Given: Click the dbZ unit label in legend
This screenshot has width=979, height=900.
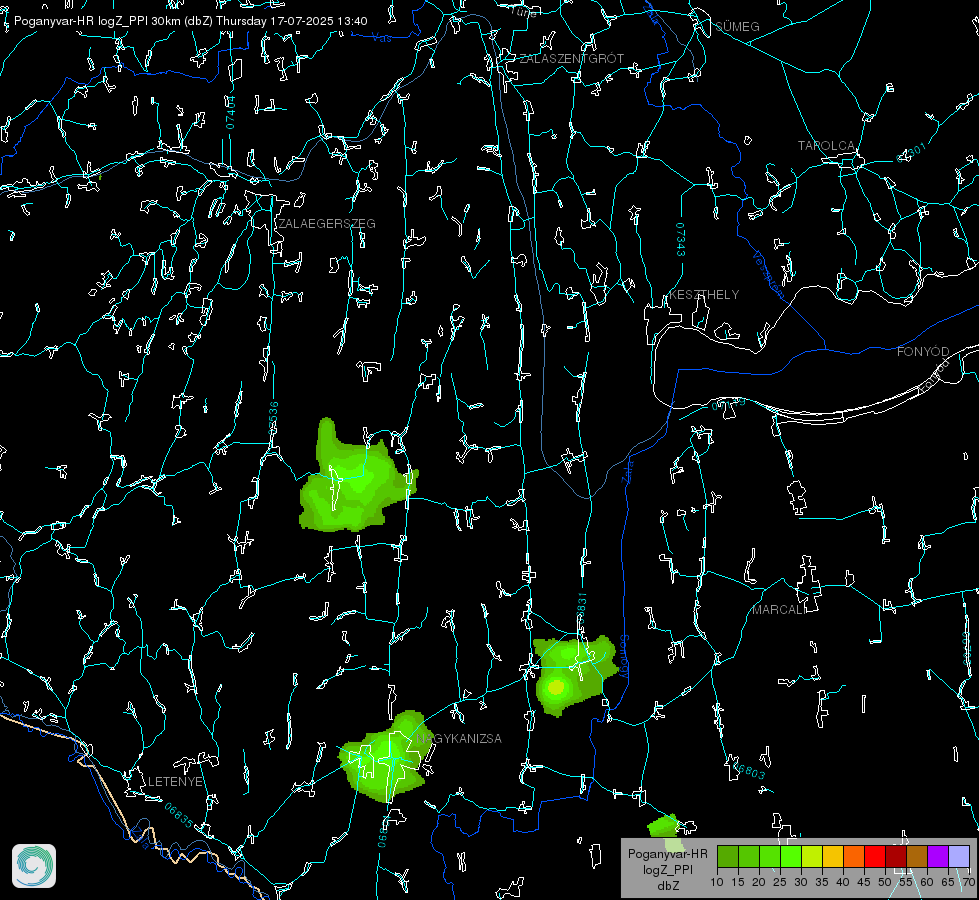Looking at the screenshot, I should coord(667,886).
